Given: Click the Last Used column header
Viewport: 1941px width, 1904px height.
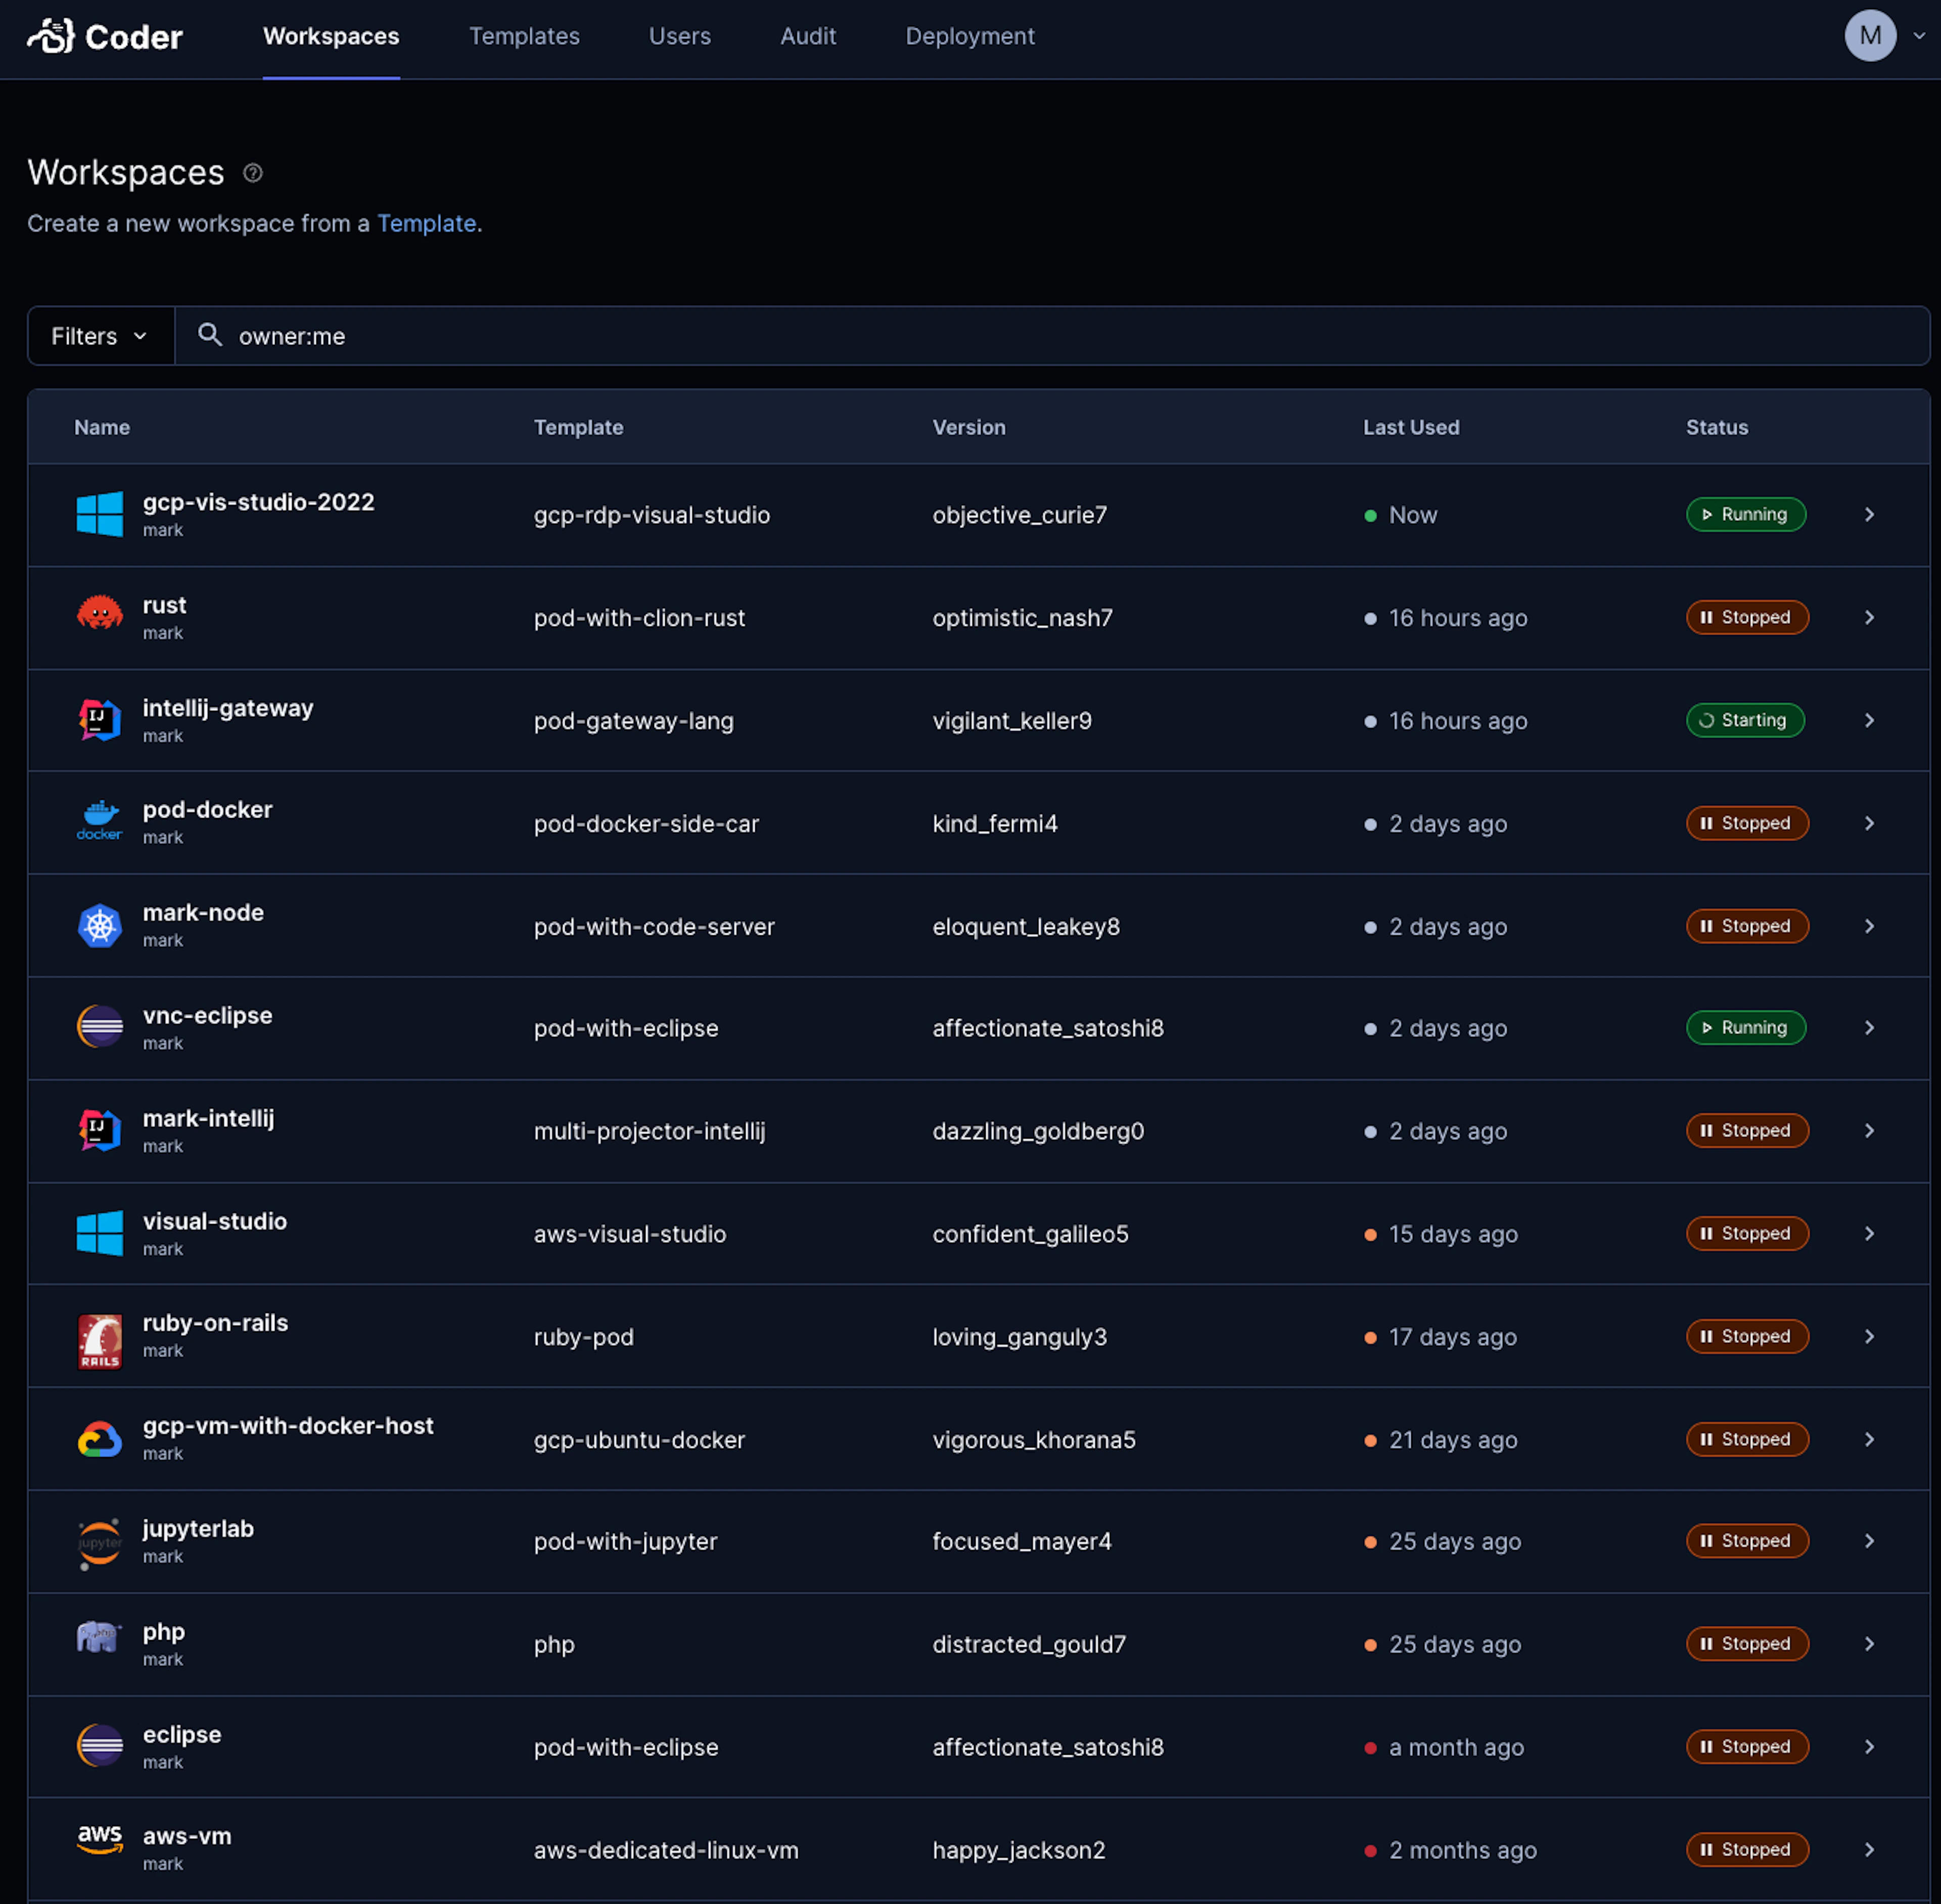Looking at the screenshot, I should click(1411, 427).
